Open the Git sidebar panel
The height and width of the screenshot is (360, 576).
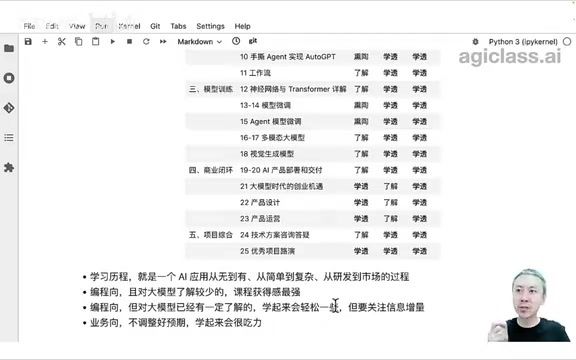click(9, 108)
